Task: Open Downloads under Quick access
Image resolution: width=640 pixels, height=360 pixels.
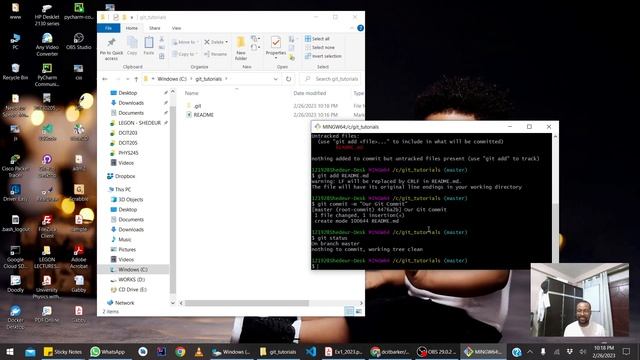Action: tap(131, 103)
